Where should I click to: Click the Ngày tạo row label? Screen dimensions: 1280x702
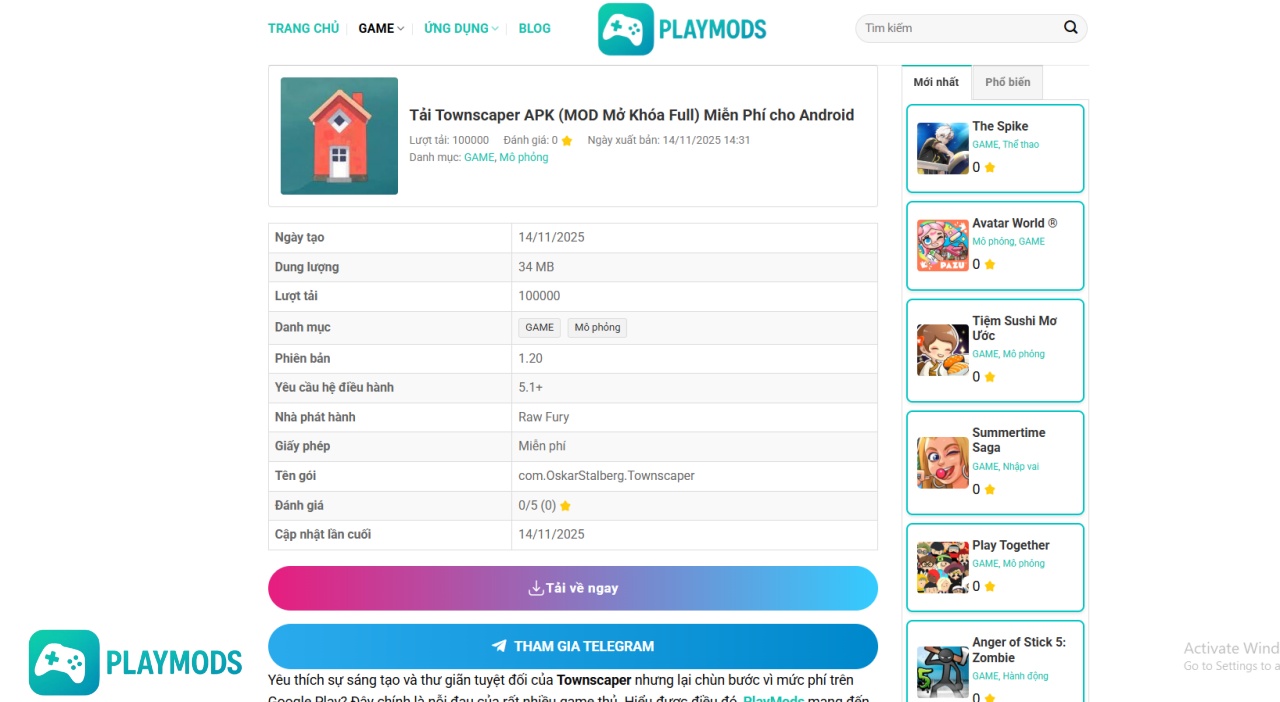(x=300, y=238)
